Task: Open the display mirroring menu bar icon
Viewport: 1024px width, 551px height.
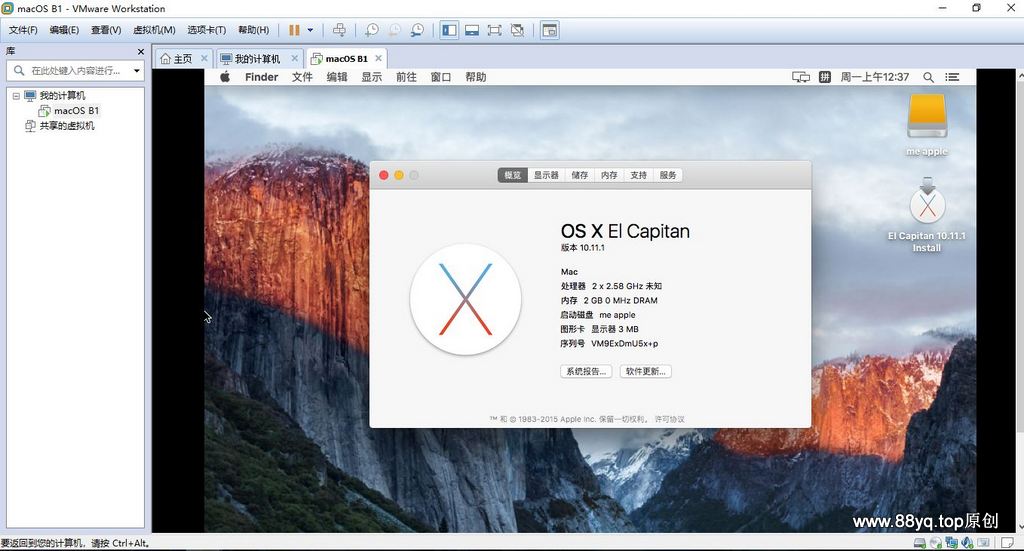Action: [801, 77]
